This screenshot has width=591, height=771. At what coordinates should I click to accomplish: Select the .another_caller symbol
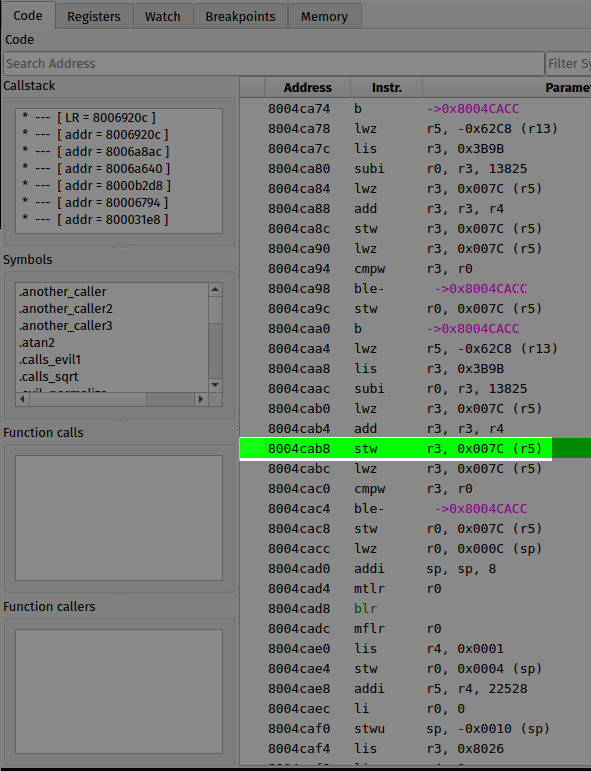[x=63, y=292]
